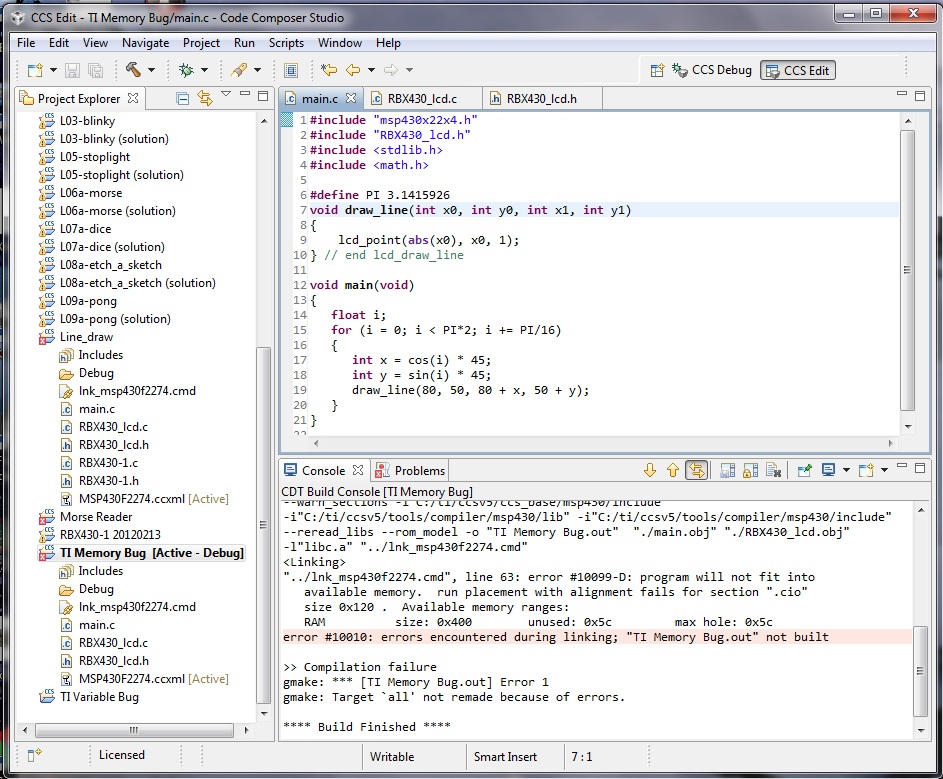Select the TI Memory Bug project
The image size is (943, 779).
142,553
